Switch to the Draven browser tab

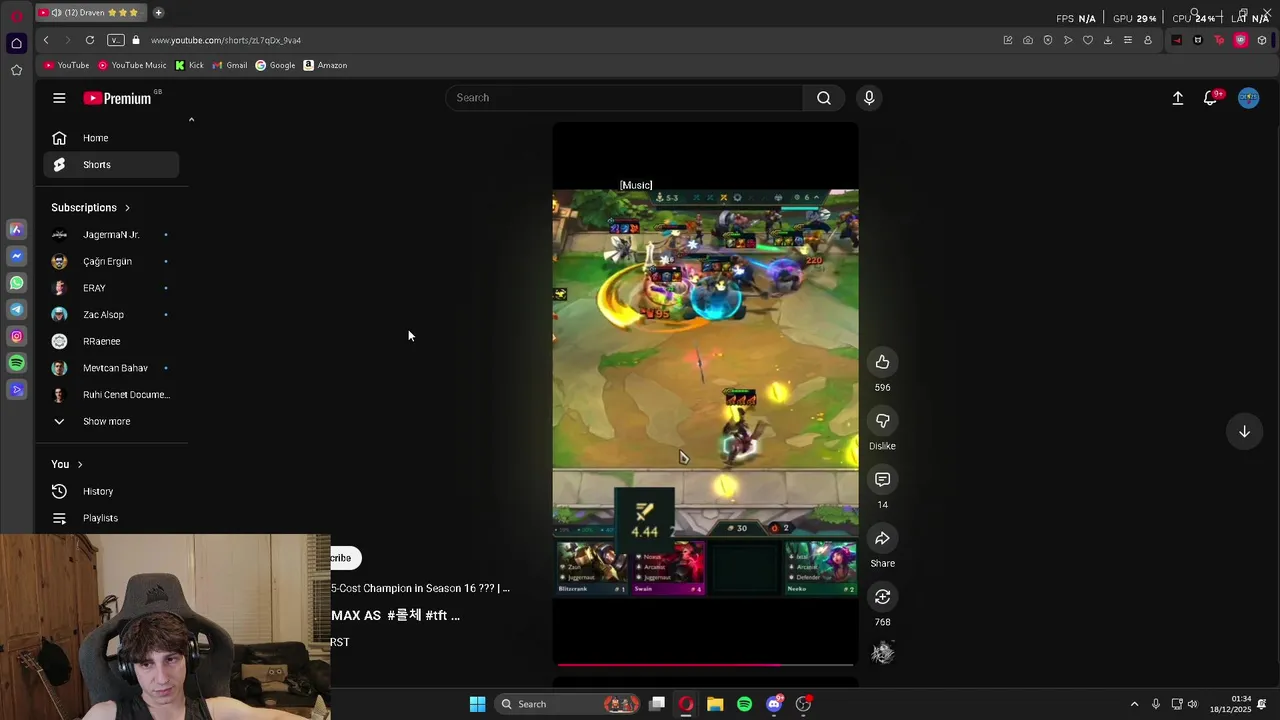pos(90,13)
